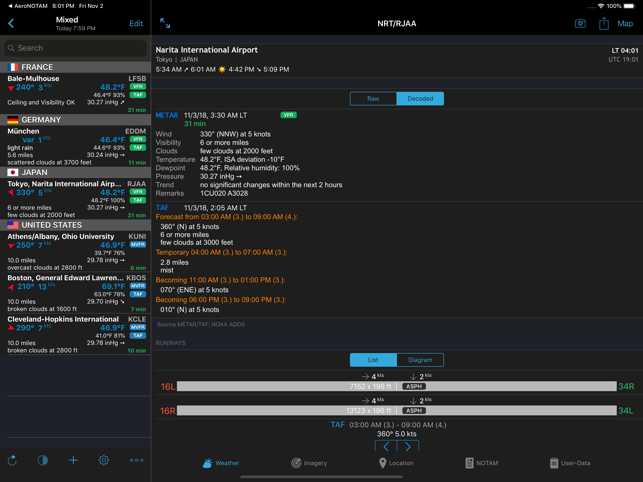Open the Imagery tab

point(309,463)
